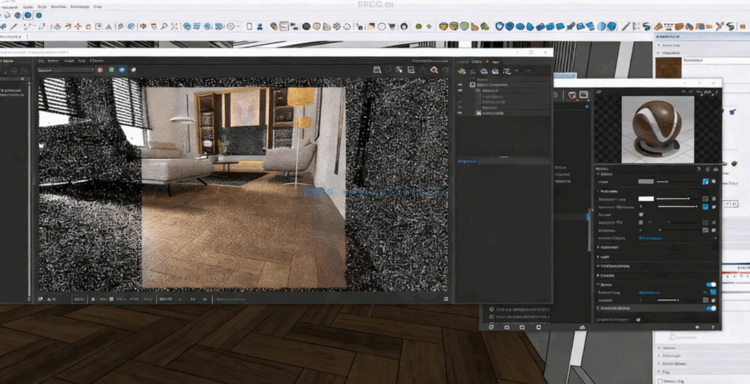Click the brown wood material thumbnail in SketchUp tray
The width and height of the screenshot is (750, 384).
668,67
